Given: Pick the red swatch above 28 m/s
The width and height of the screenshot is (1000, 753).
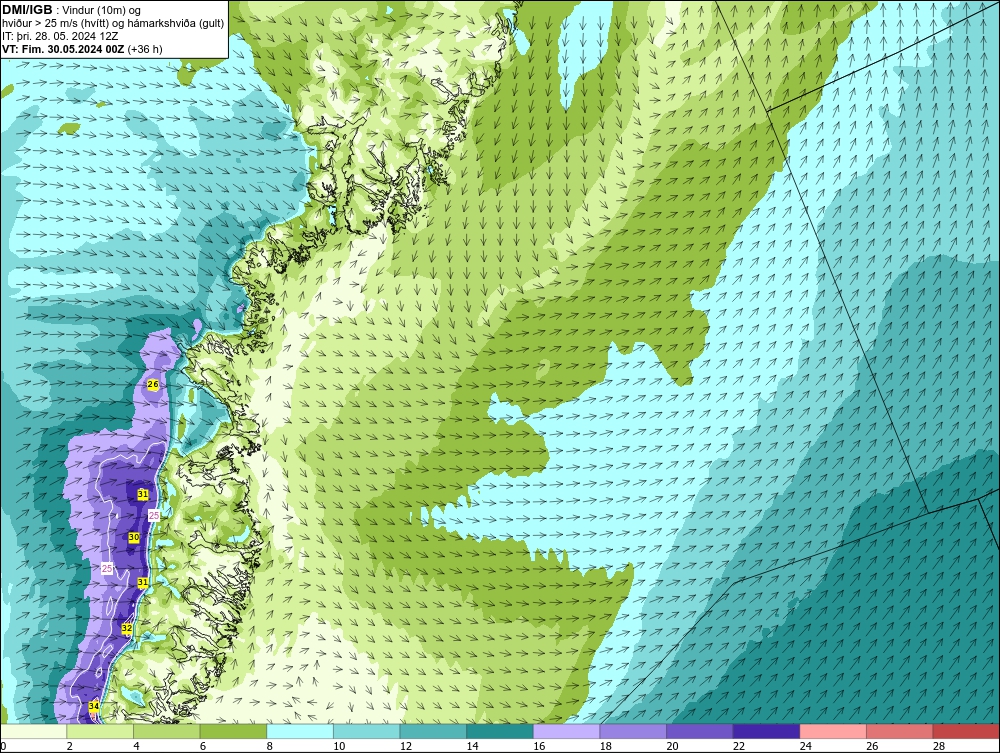Looking at the screenshot, I should (966, 731).
